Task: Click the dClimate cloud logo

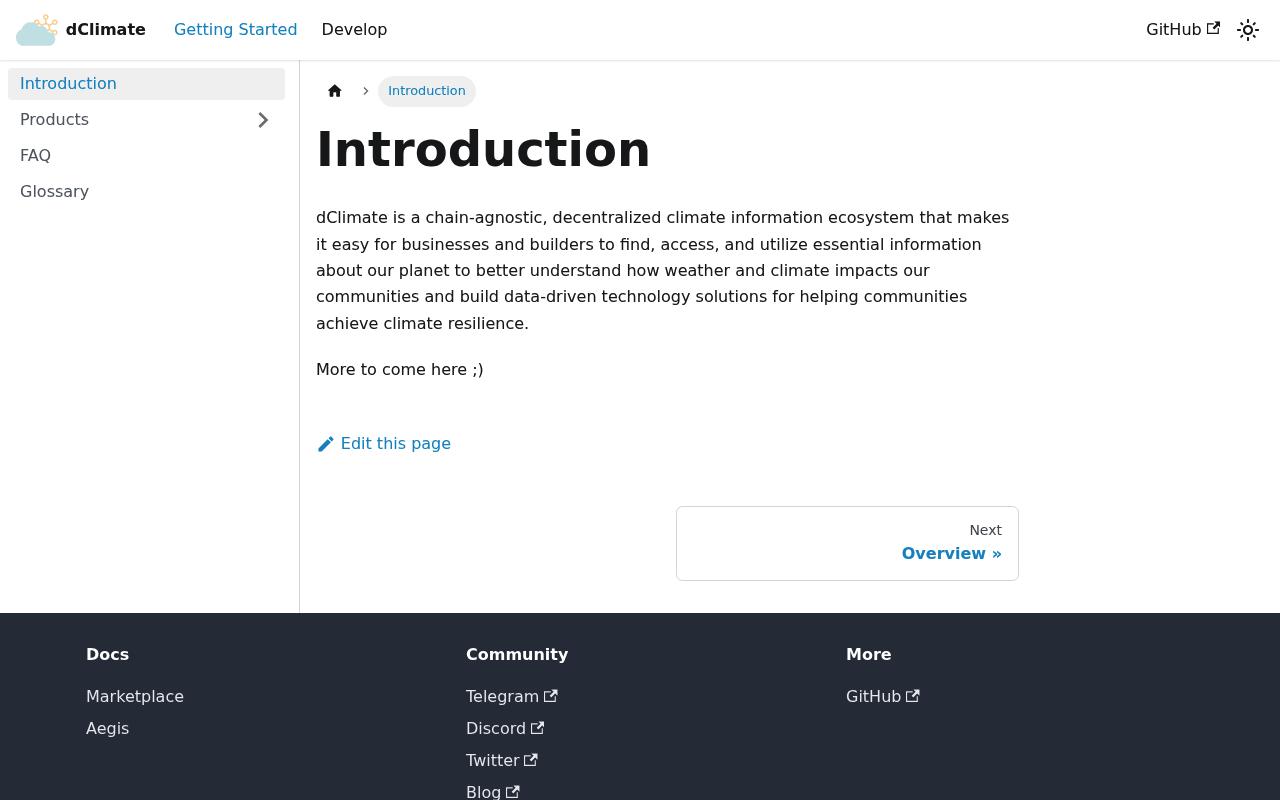Action: [37, 30]
